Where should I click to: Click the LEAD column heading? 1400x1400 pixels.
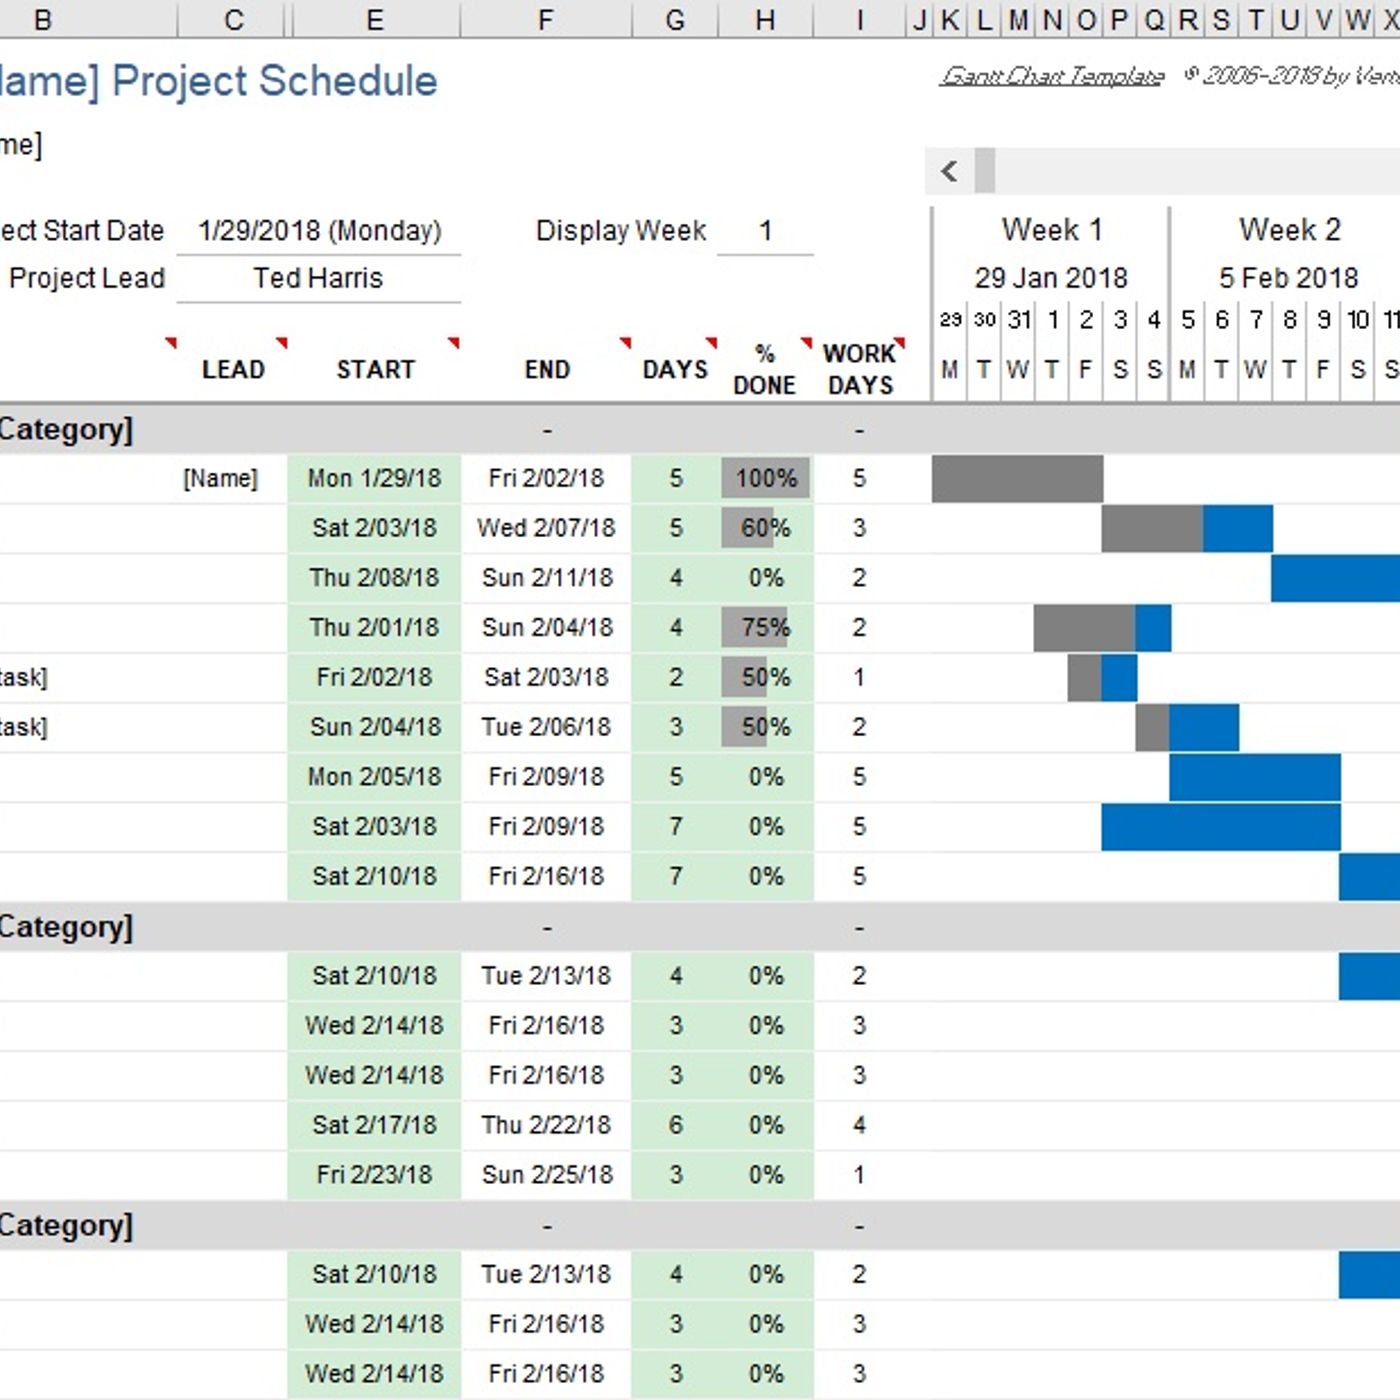click(x=233, y=369)
